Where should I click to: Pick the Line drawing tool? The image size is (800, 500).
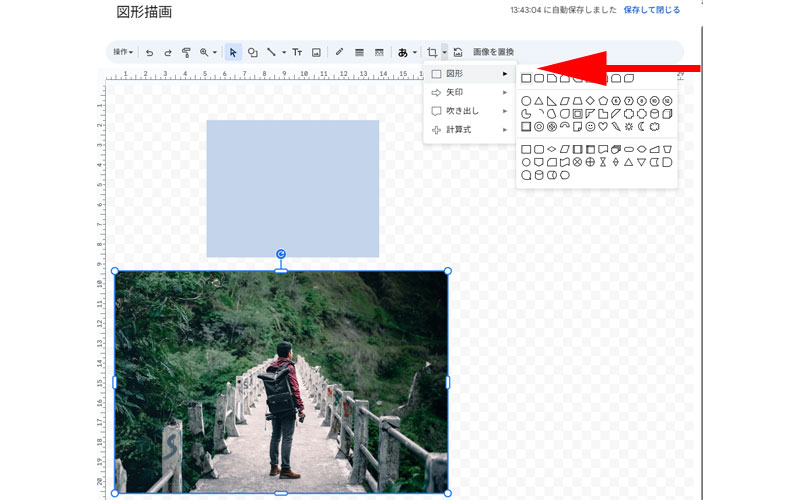[x=271, y=52]
